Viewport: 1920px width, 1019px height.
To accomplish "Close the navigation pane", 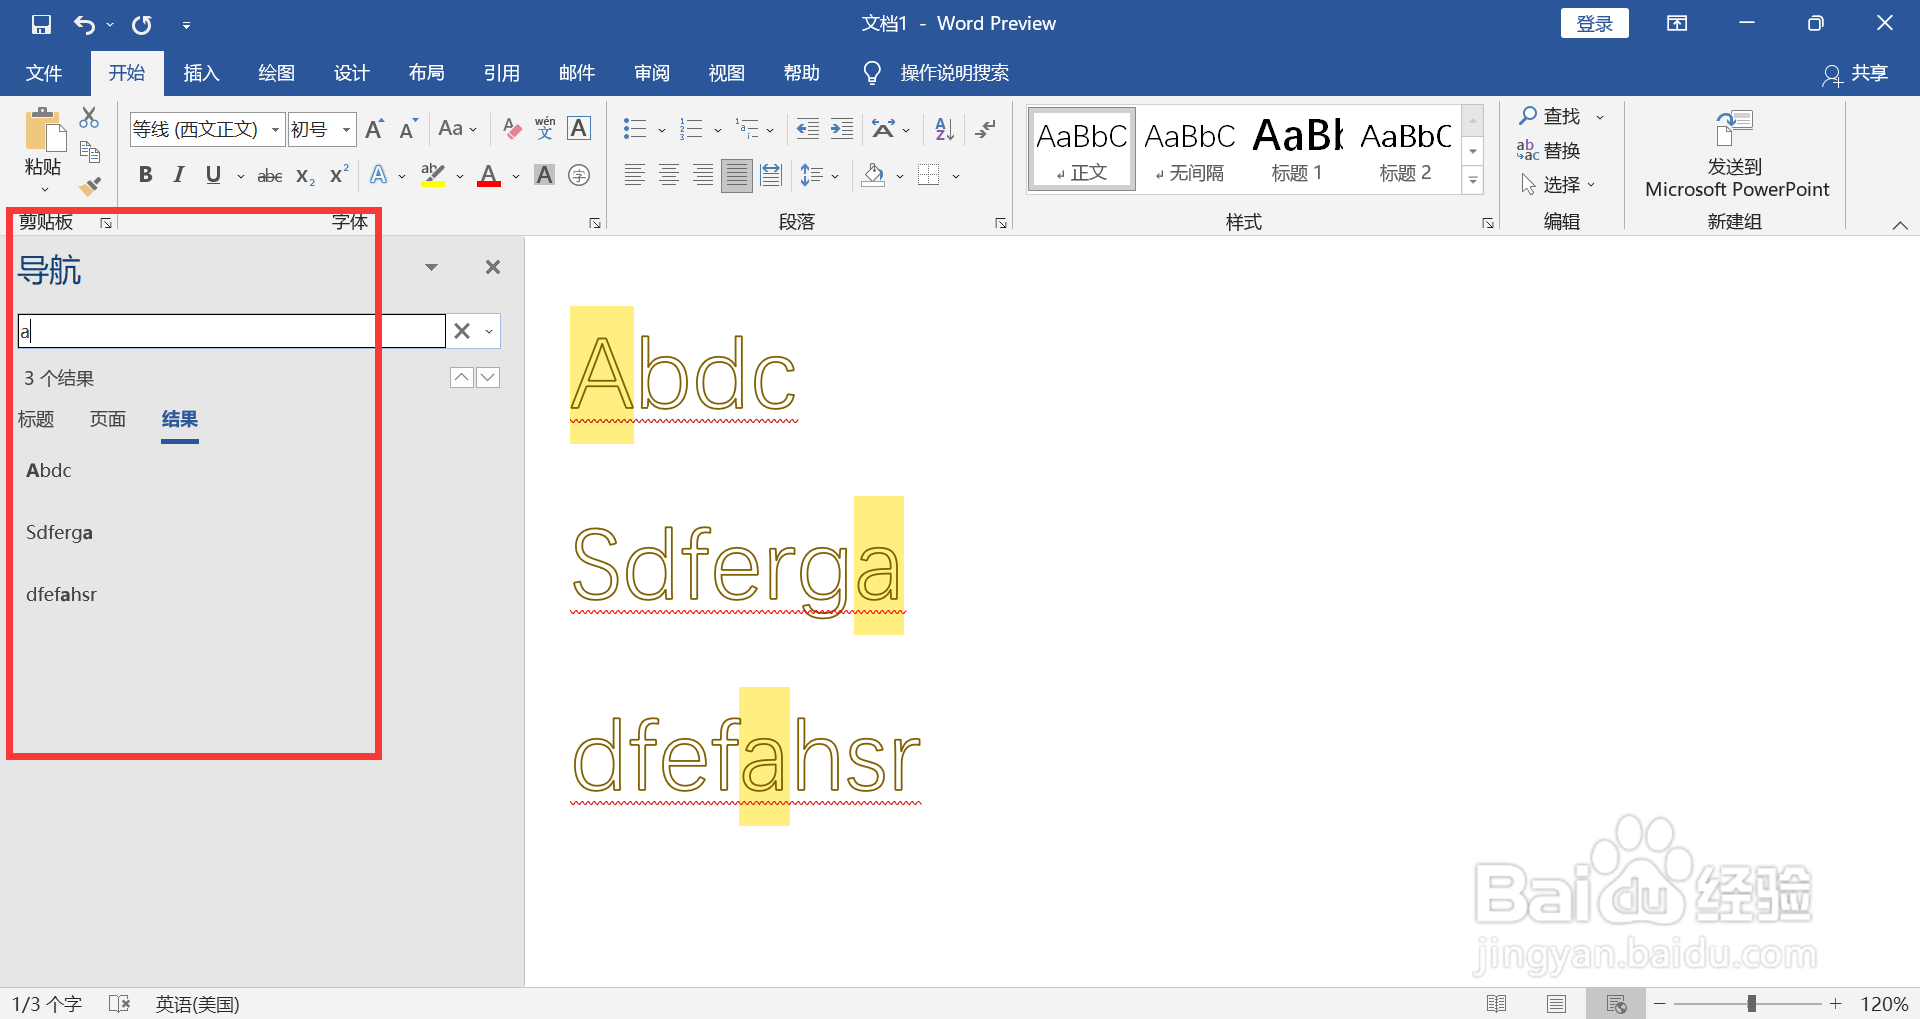I will coord(493,267).
